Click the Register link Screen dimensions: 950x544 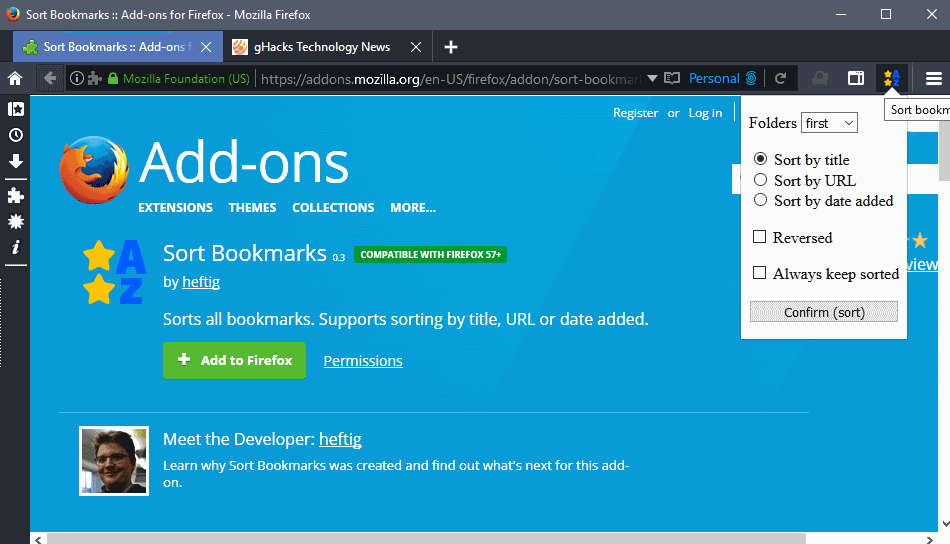coord(635,113)
